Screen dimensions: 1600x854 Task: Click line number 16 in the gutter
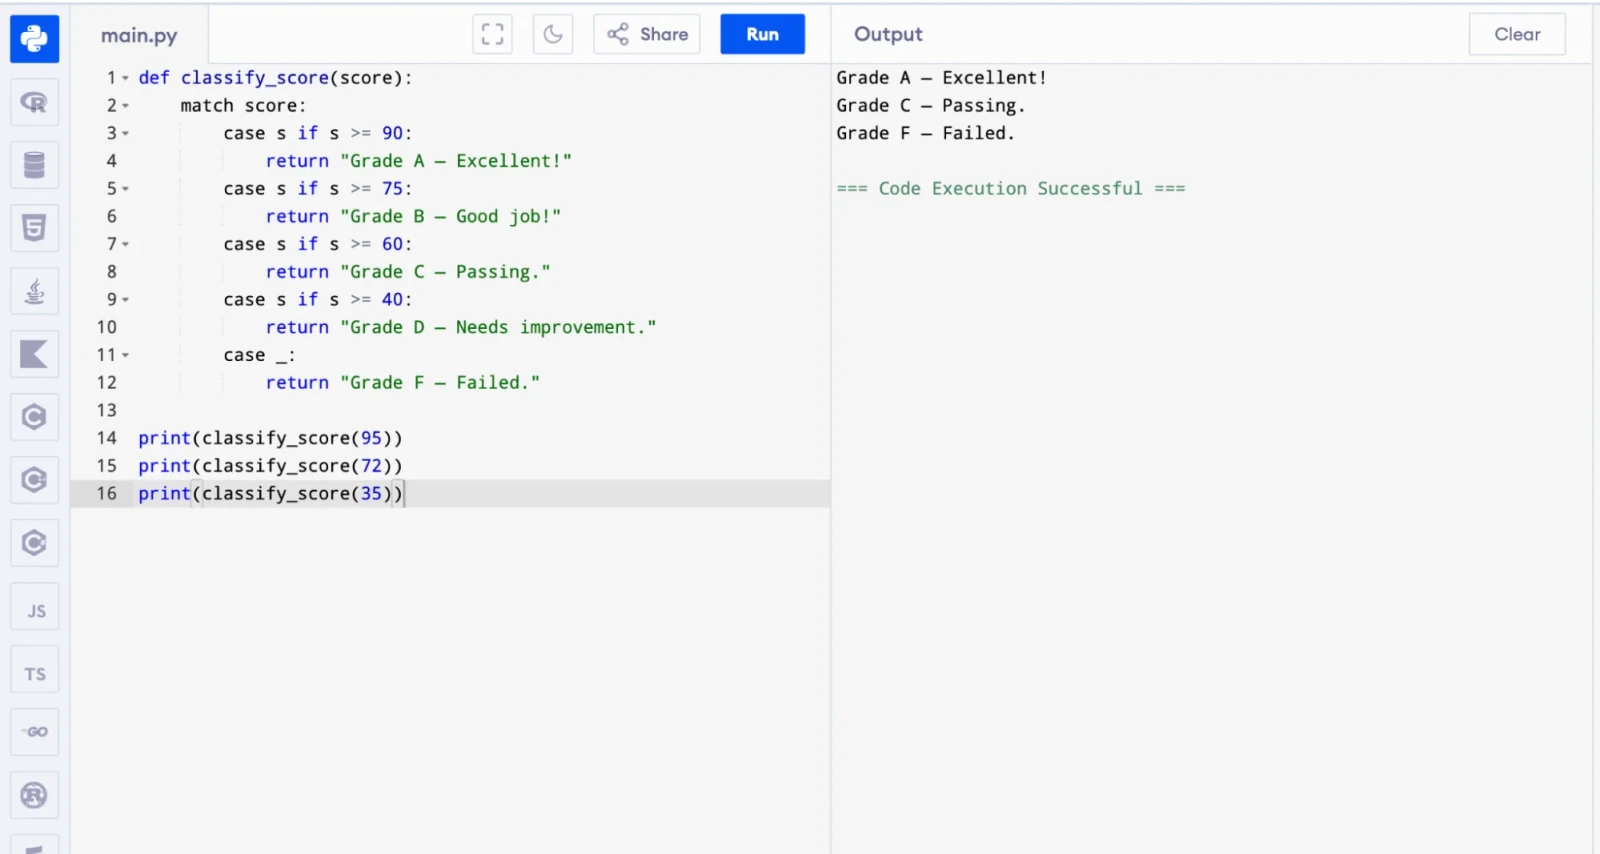106,493
